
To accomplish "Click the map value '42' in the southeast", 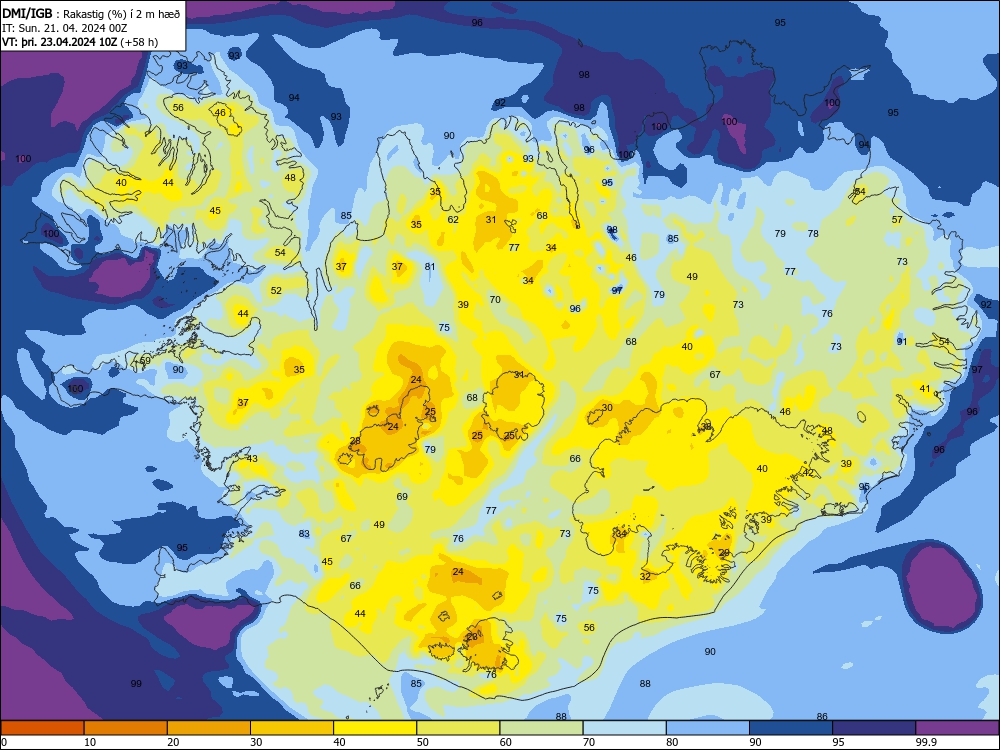I will (x=808, y=473).
